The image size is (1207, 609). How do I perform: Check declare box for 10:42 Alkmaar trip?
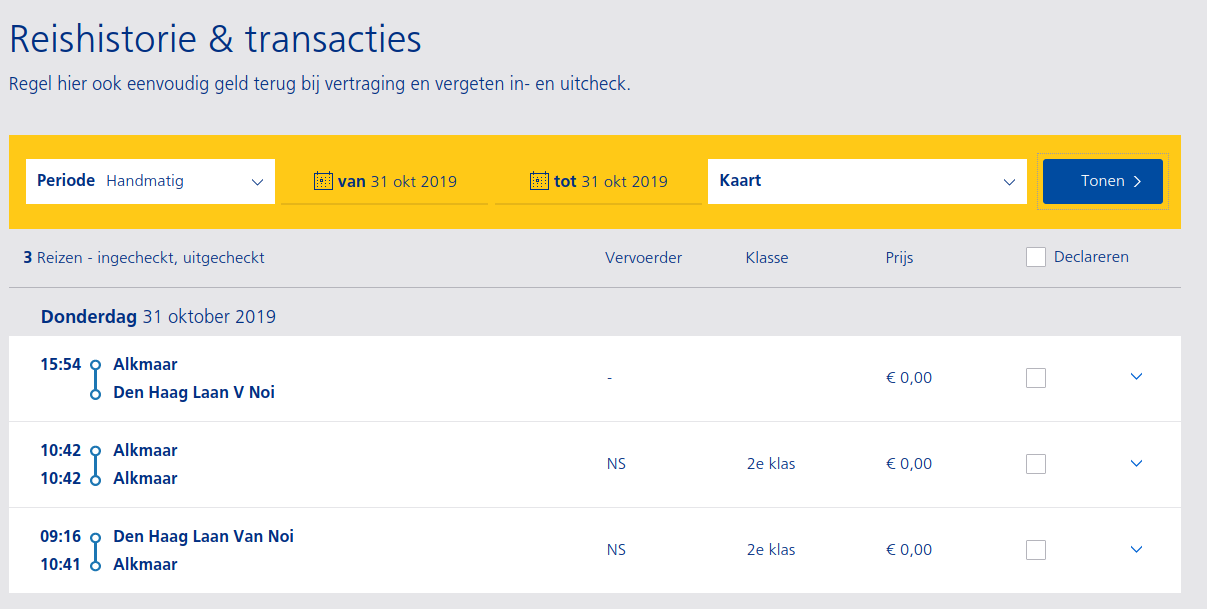coord(1036,464)
